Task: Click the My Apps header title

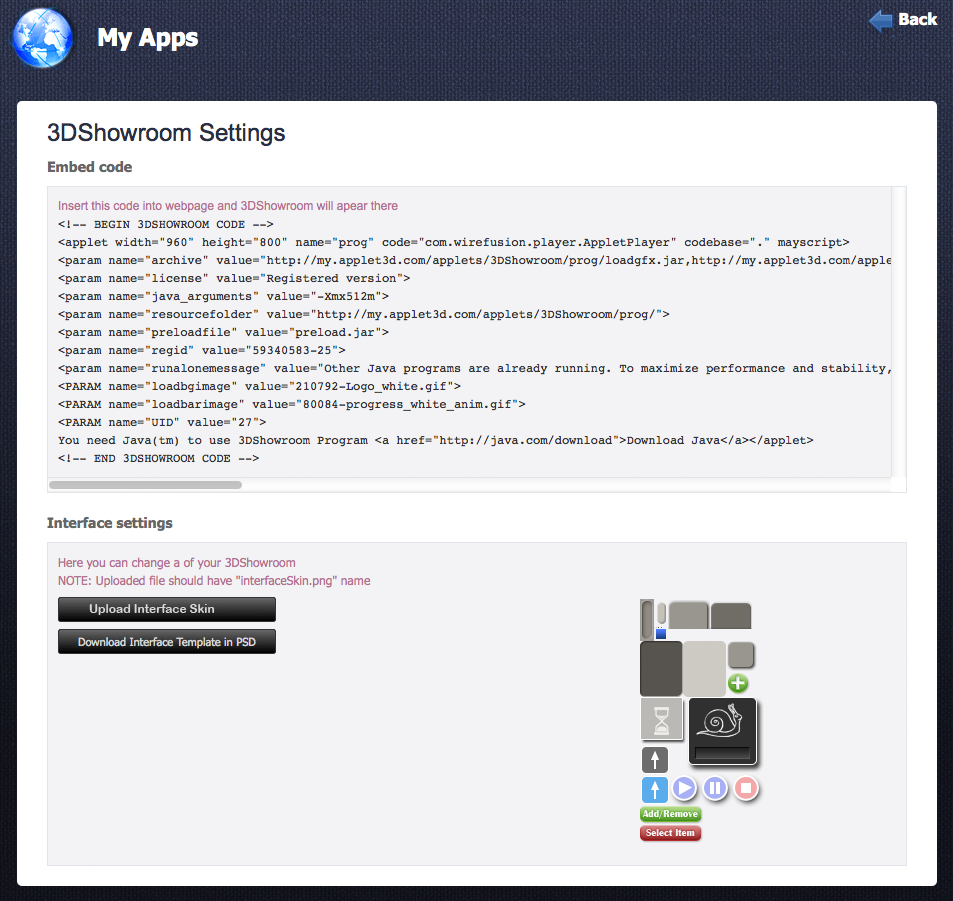Action: [147, 38]
